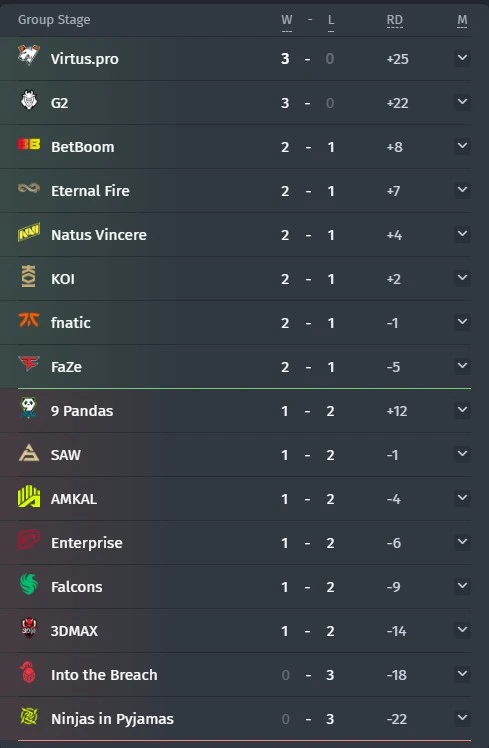Click the G2 samurai logo
Viewport: 489px width, 748px height.
(x=29, y=100)
